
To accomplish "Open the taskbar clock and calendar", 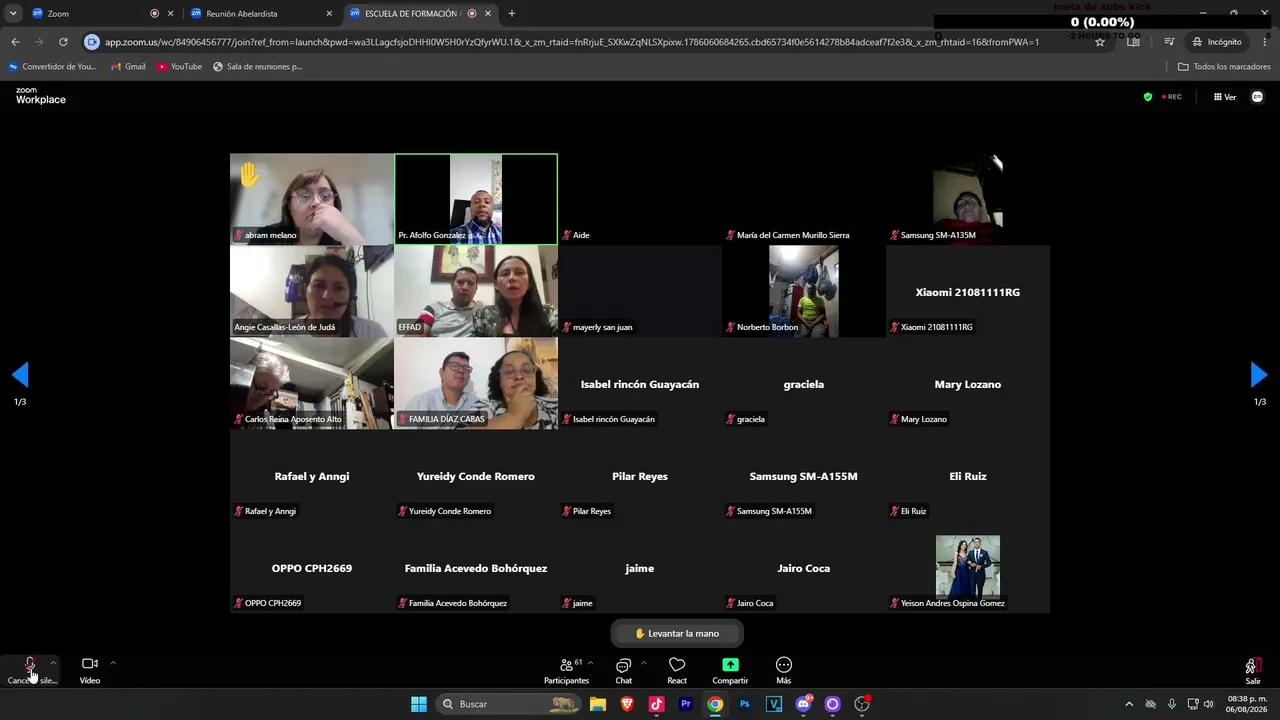I will point(1246,704).
